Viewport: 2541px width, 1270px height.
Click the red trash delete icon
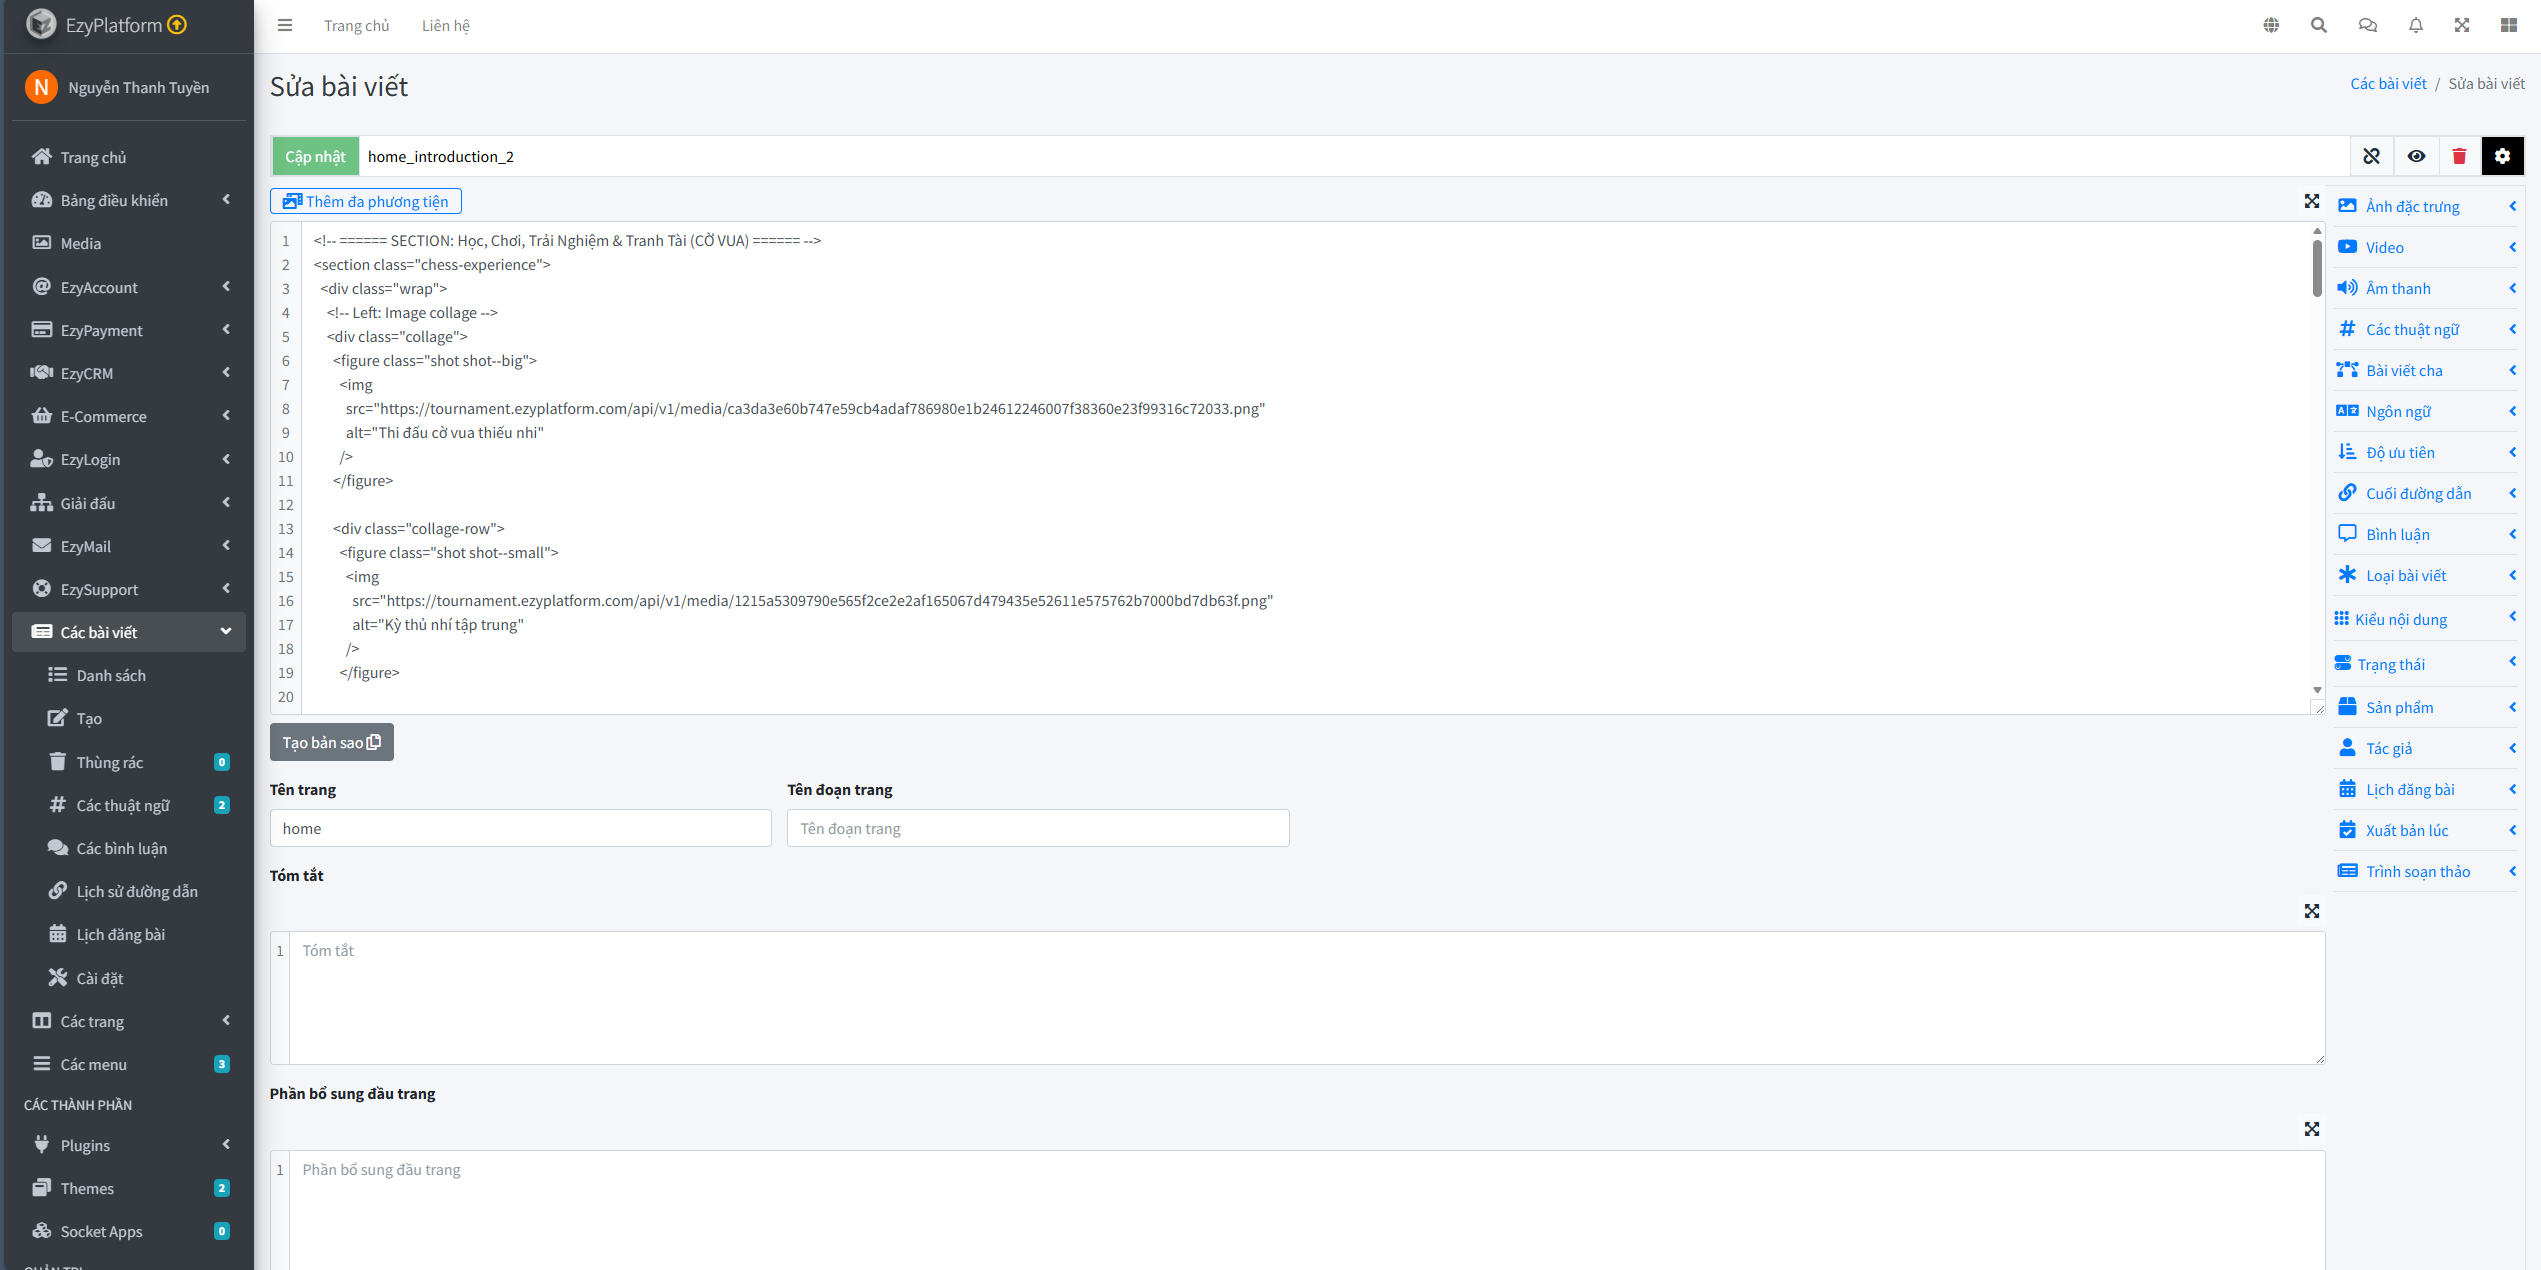(x=2459, y=156)
